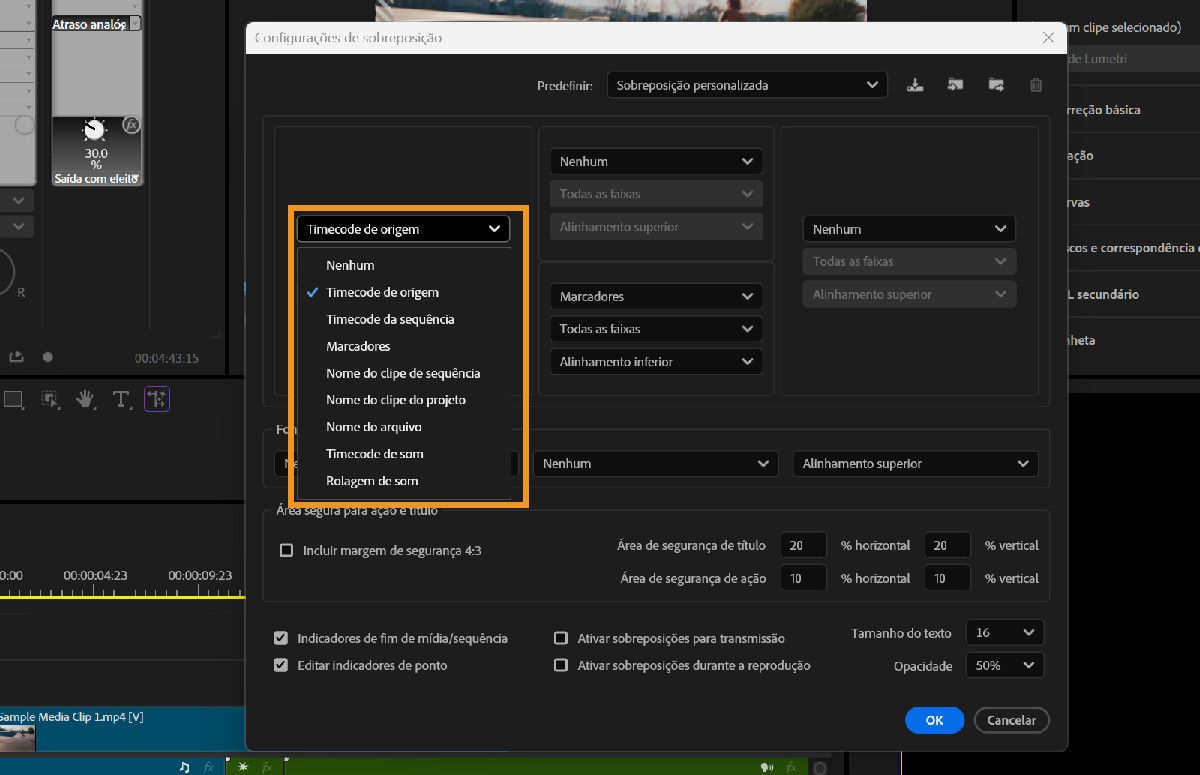Select the Type (T) tool
This screenshot has height=775, width=1200.
(121, 400)
